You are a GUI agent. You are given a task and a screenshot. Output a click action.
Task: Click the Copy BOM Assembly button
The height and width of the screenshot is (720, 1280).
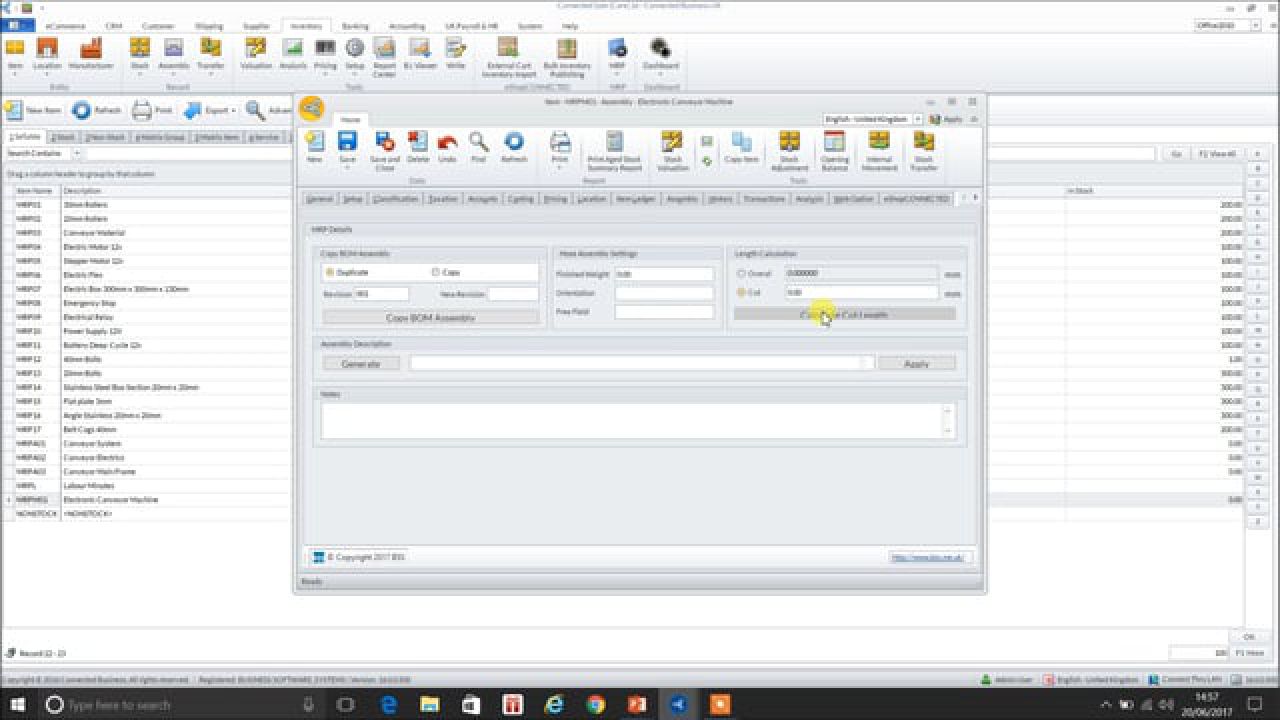[x=430, y=317]
